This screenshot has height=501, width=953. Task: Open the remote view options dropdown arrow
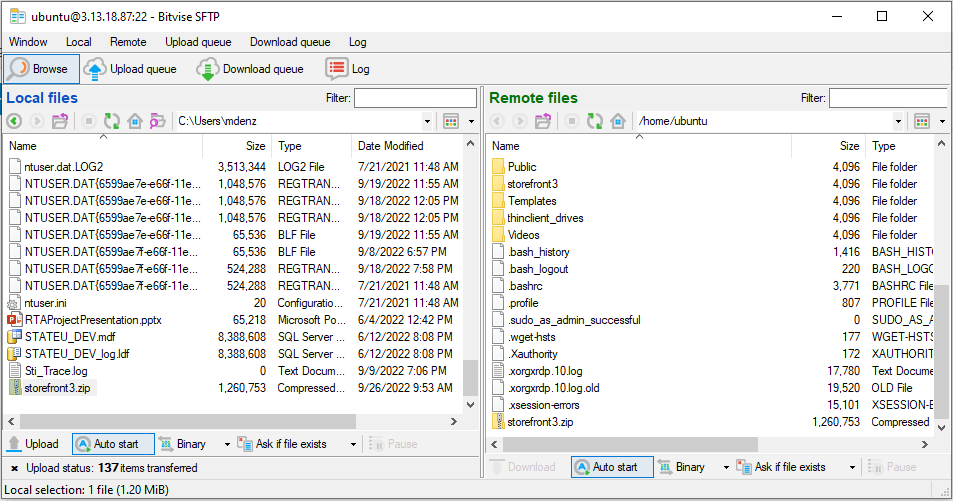tap(943, 122)
